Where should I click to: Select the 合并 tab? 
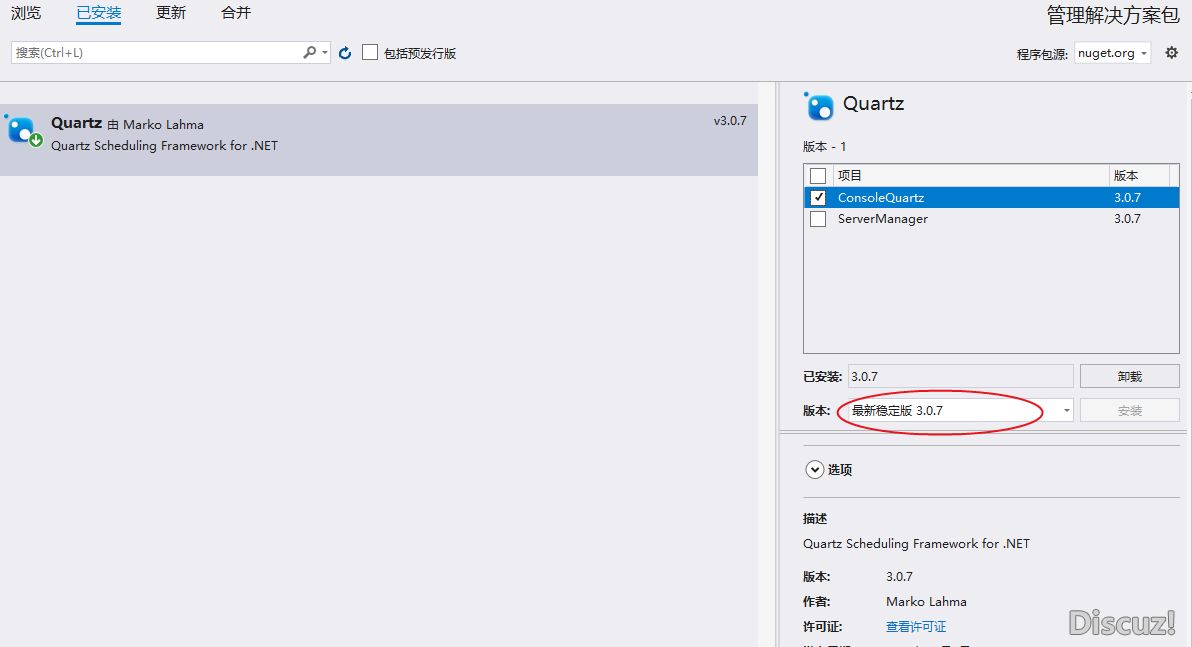click(x=236, y=13)
